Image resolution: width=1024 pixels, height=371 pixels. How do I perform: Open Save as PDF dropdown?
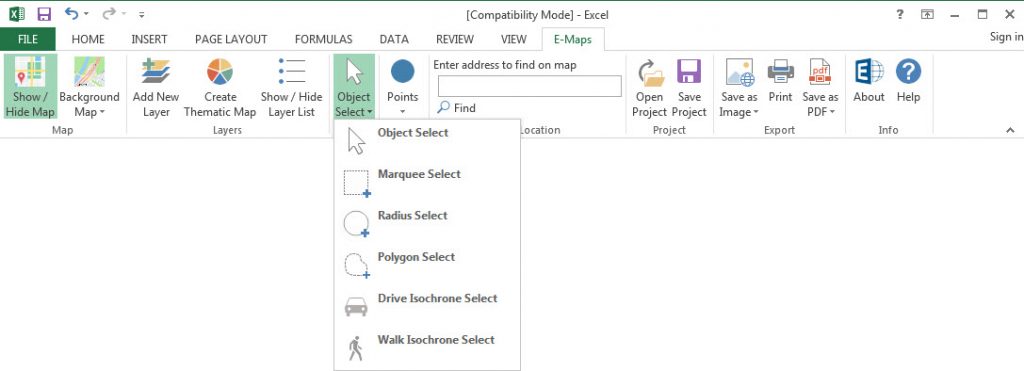pos(820,88)
